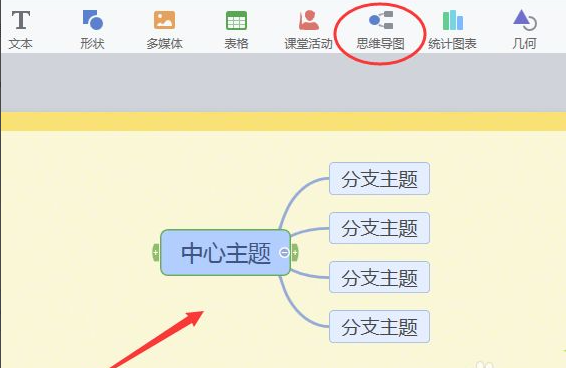The image size is (566, 368).
Task: Open 课堂活动 classroom activities
Action: pos(308,30)
